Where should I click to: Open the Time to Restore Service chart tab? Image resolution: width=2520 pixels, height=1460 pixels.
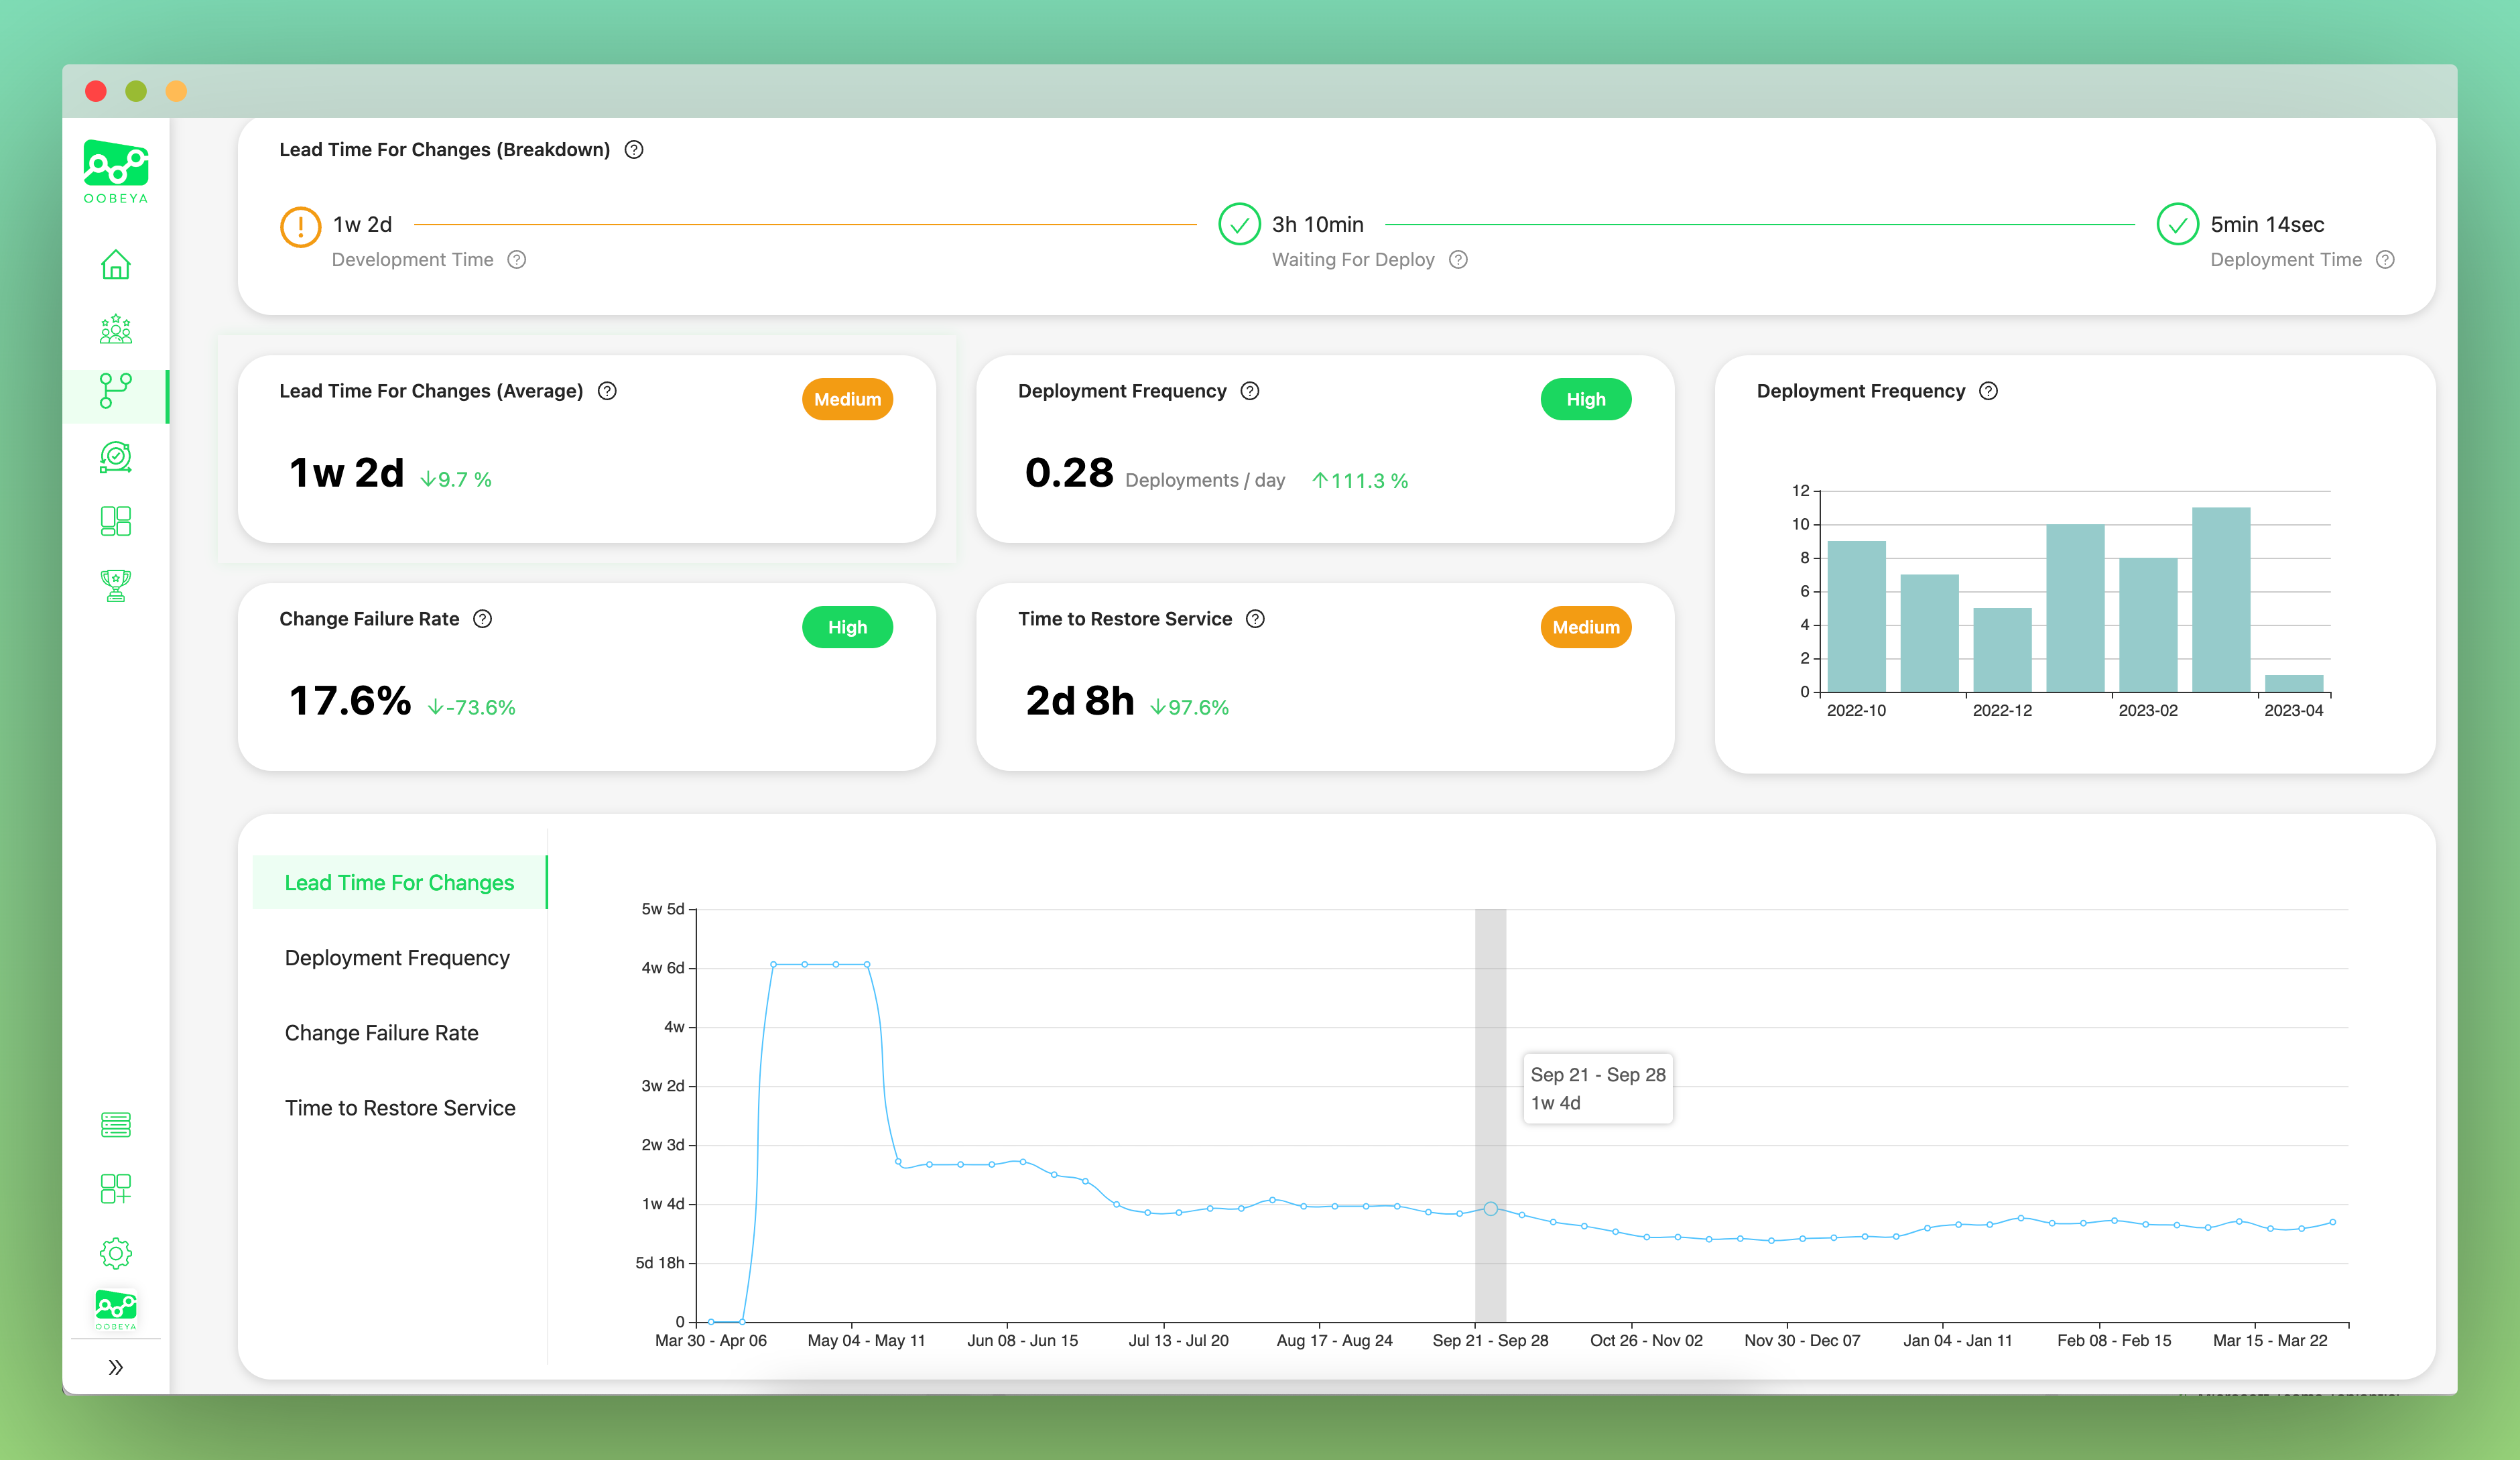(x=400, y=1107)
